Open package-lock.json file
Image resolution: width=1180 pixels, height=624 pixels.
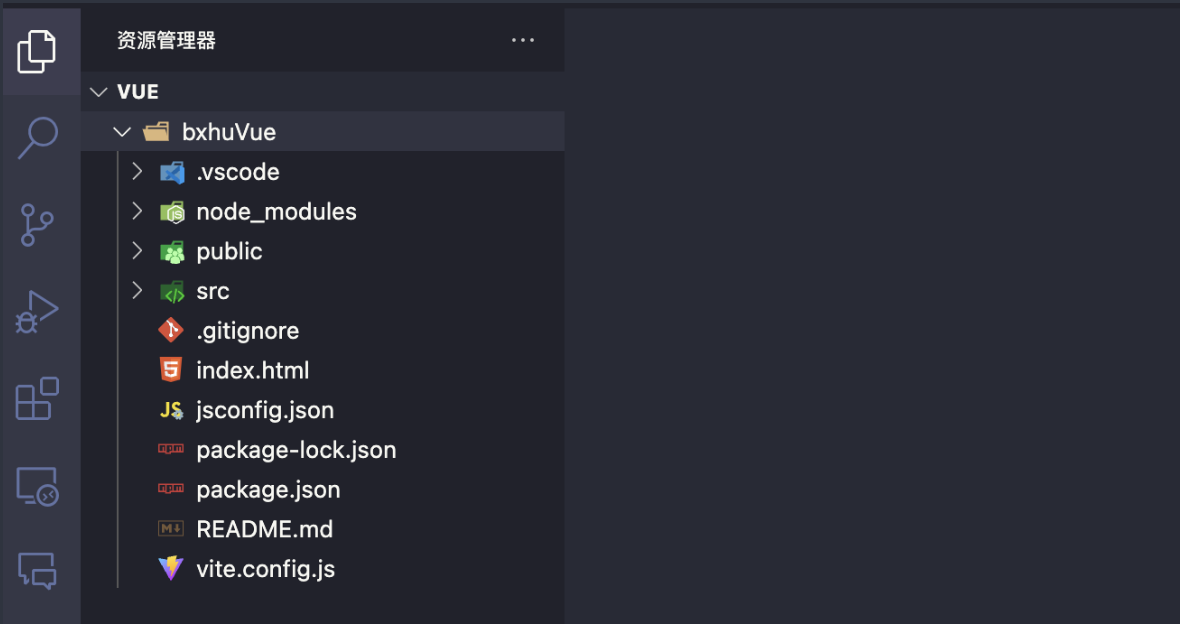(x=296, y=450)
